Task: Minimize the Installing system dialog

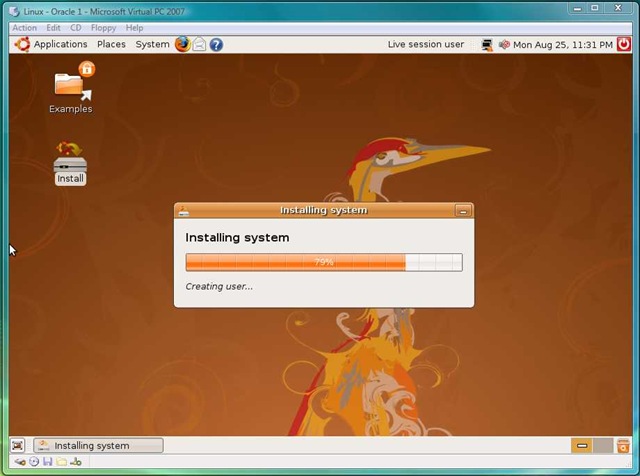Action: [x=463, y=211]
